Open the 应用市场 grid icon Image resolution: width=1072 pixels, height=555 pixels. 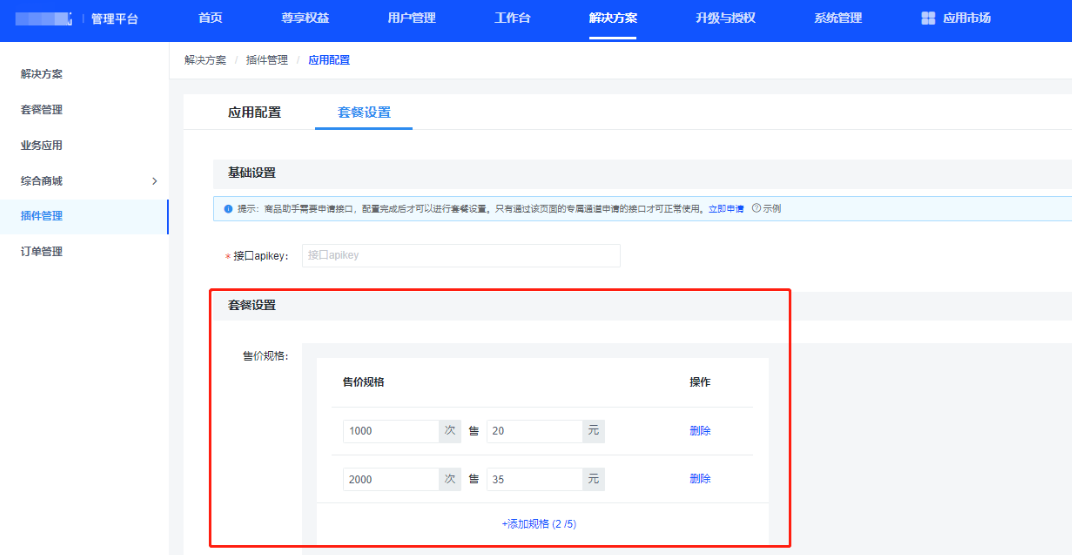point(928,18)
